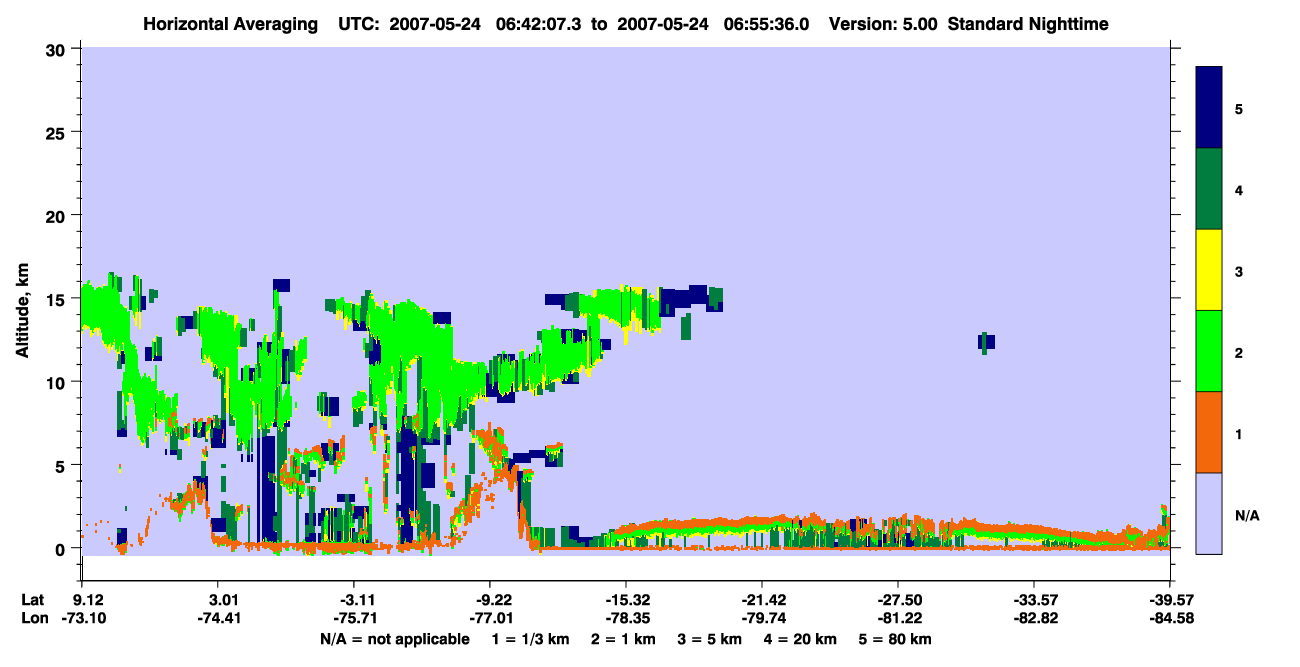
Task: Click the isolated cloud feature near 12 km altitude
Action: pos(986,342)
